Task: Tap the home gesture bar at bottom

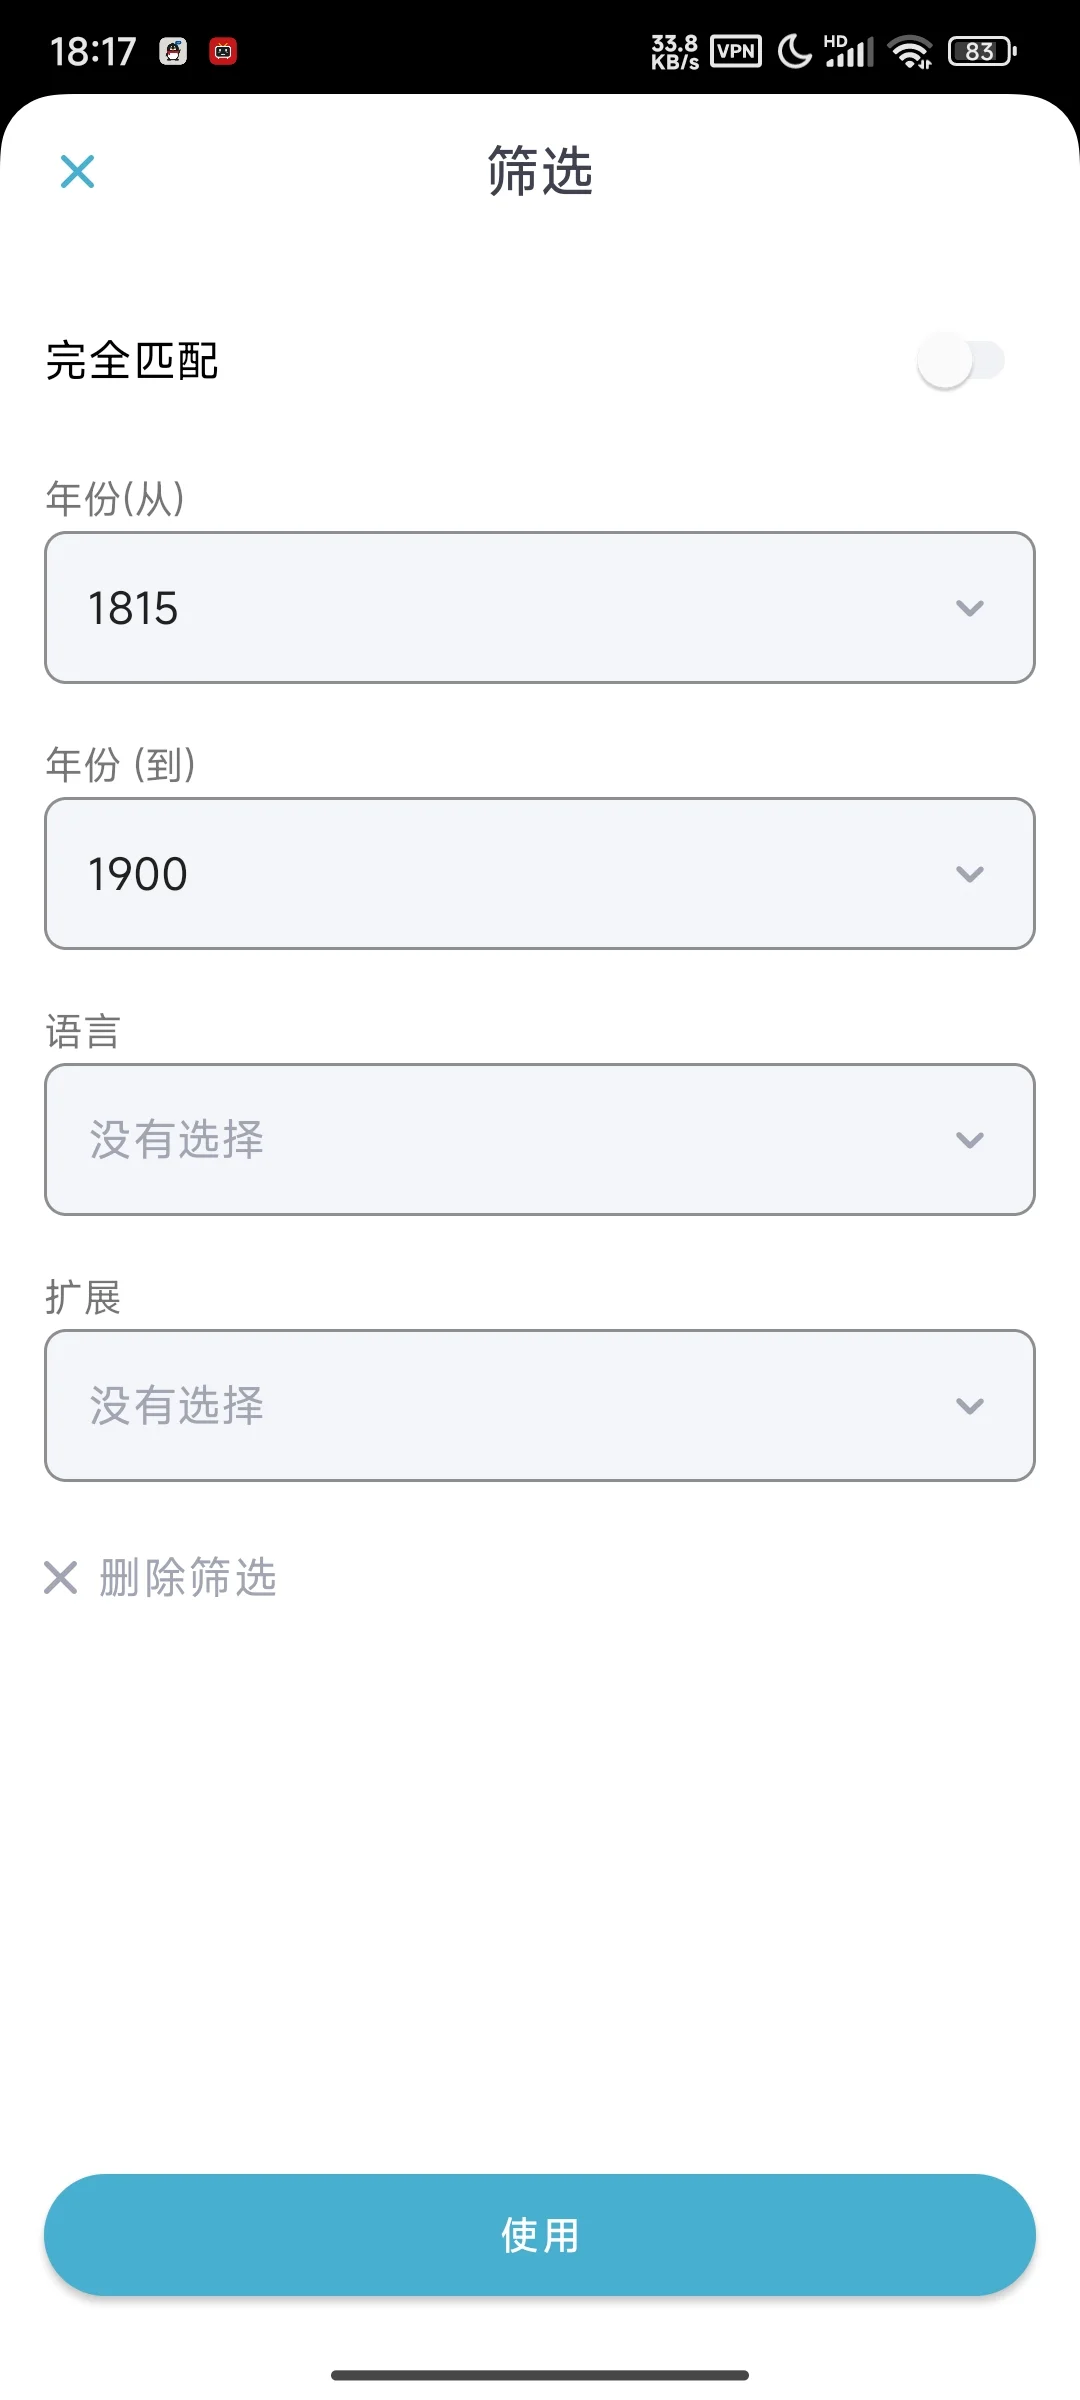Action: [540, 2375]
